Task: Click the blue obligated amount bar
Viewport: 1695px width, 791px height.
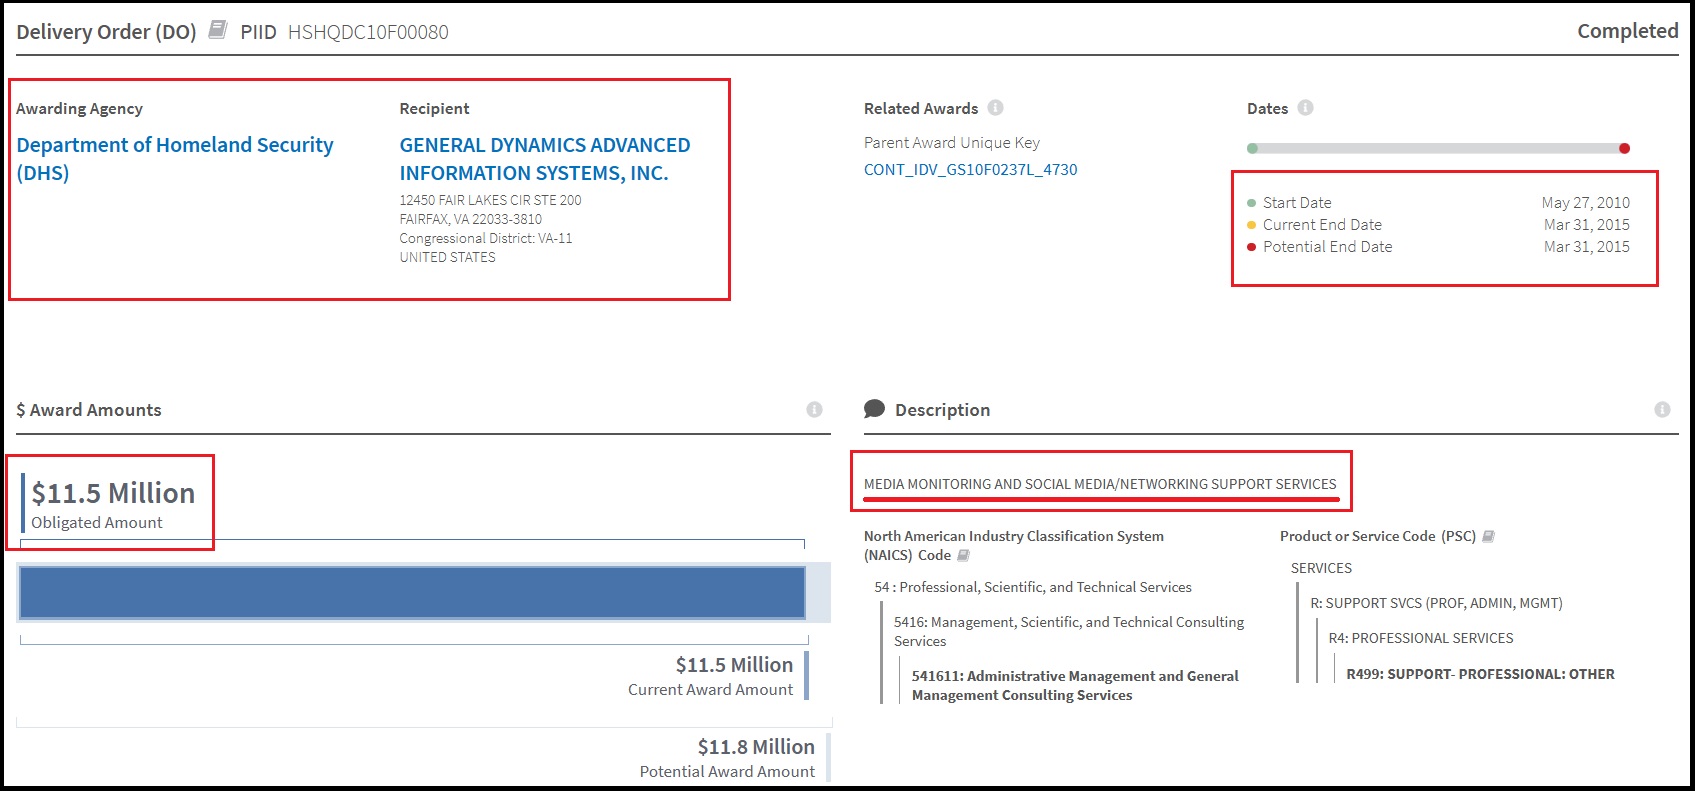Action: click(x=412, y=592)
